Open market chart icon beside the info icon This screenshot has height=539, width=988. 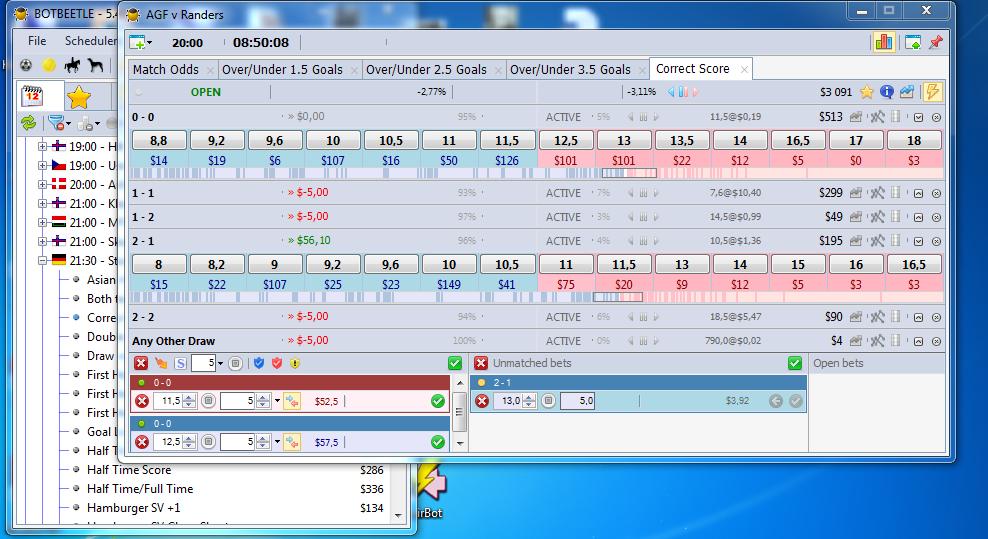click(x=907, y=92)
